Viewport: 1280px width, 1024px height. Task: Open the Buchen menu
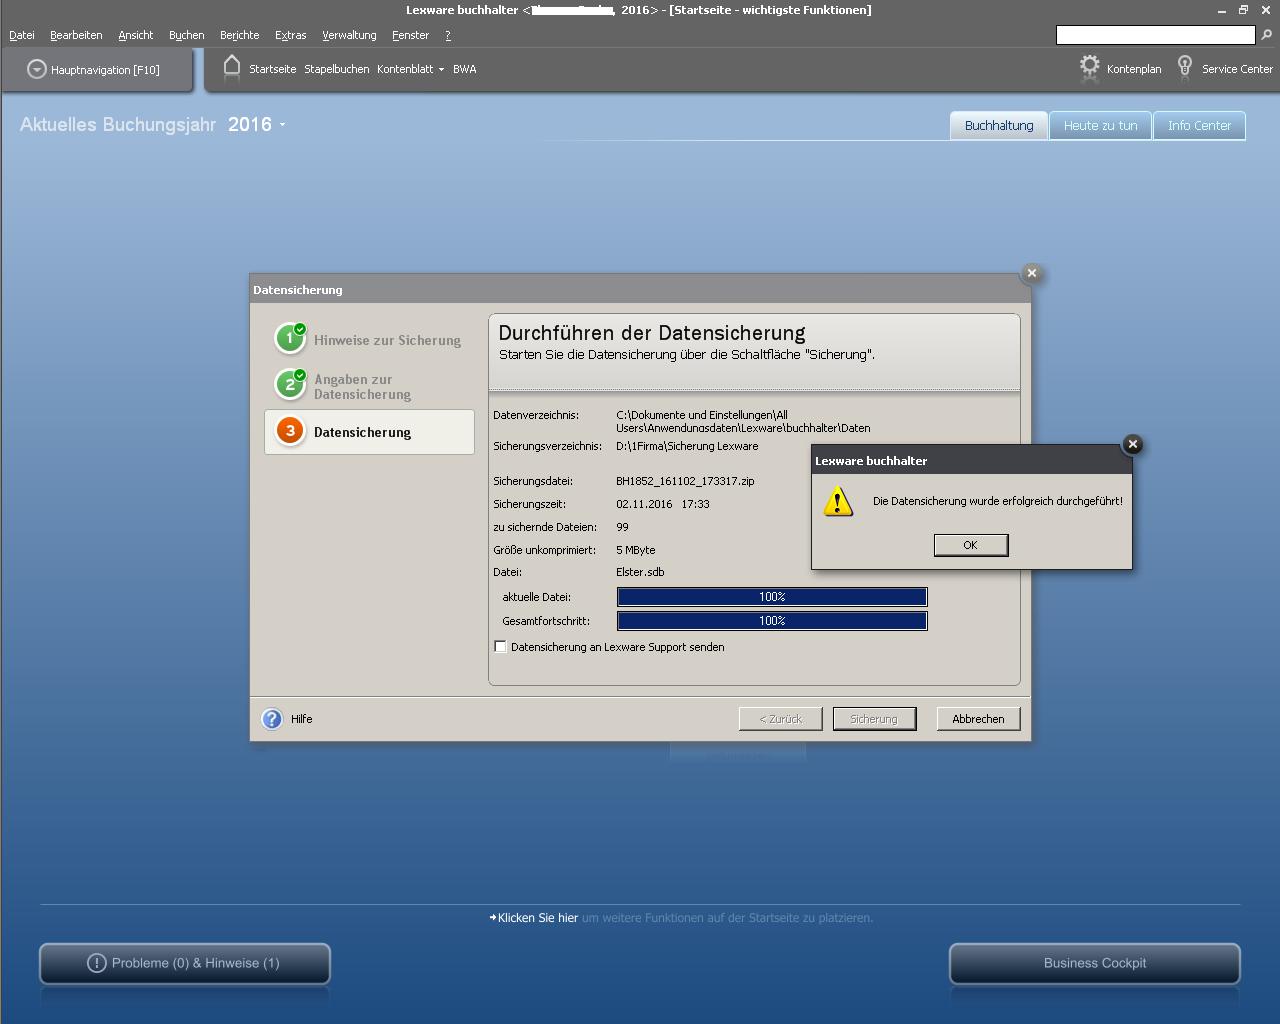pos(186,35)
